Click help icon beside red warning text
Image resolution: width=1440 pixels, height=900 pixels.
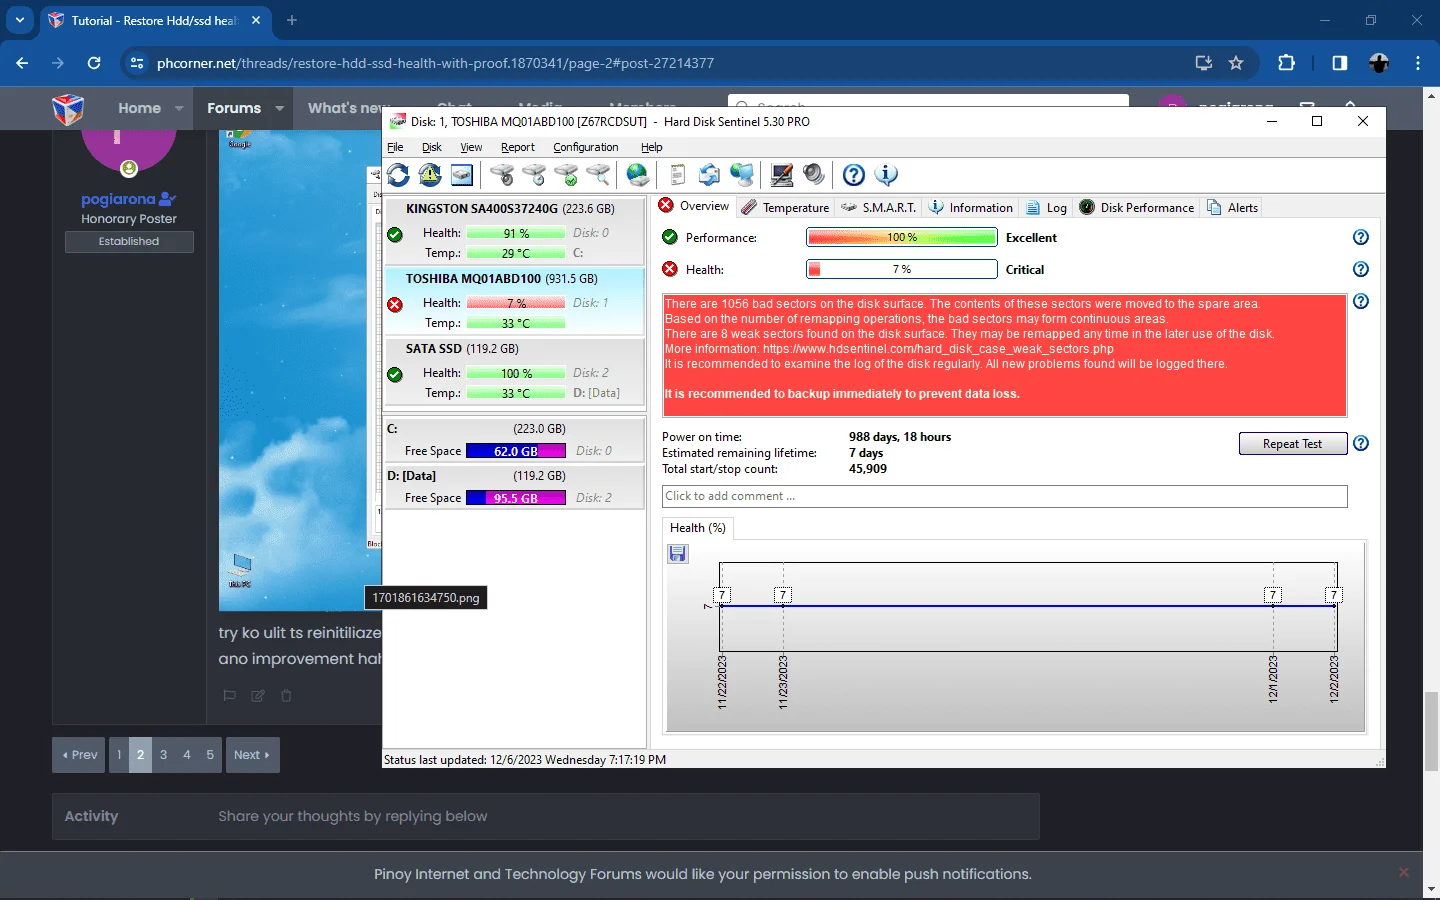click(1361, 301)
